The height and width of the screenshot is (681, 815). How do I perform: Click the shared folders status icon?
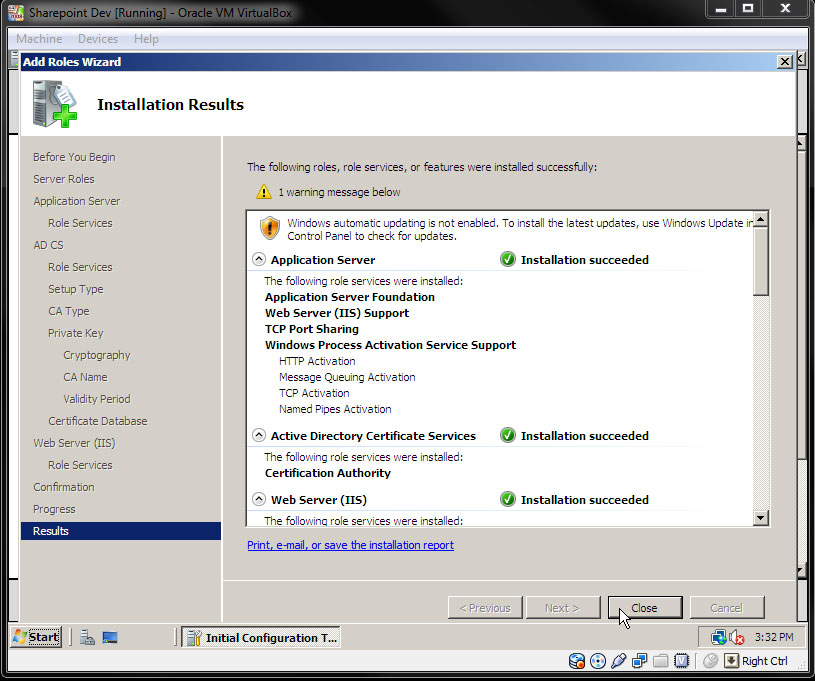pos(660,661)
